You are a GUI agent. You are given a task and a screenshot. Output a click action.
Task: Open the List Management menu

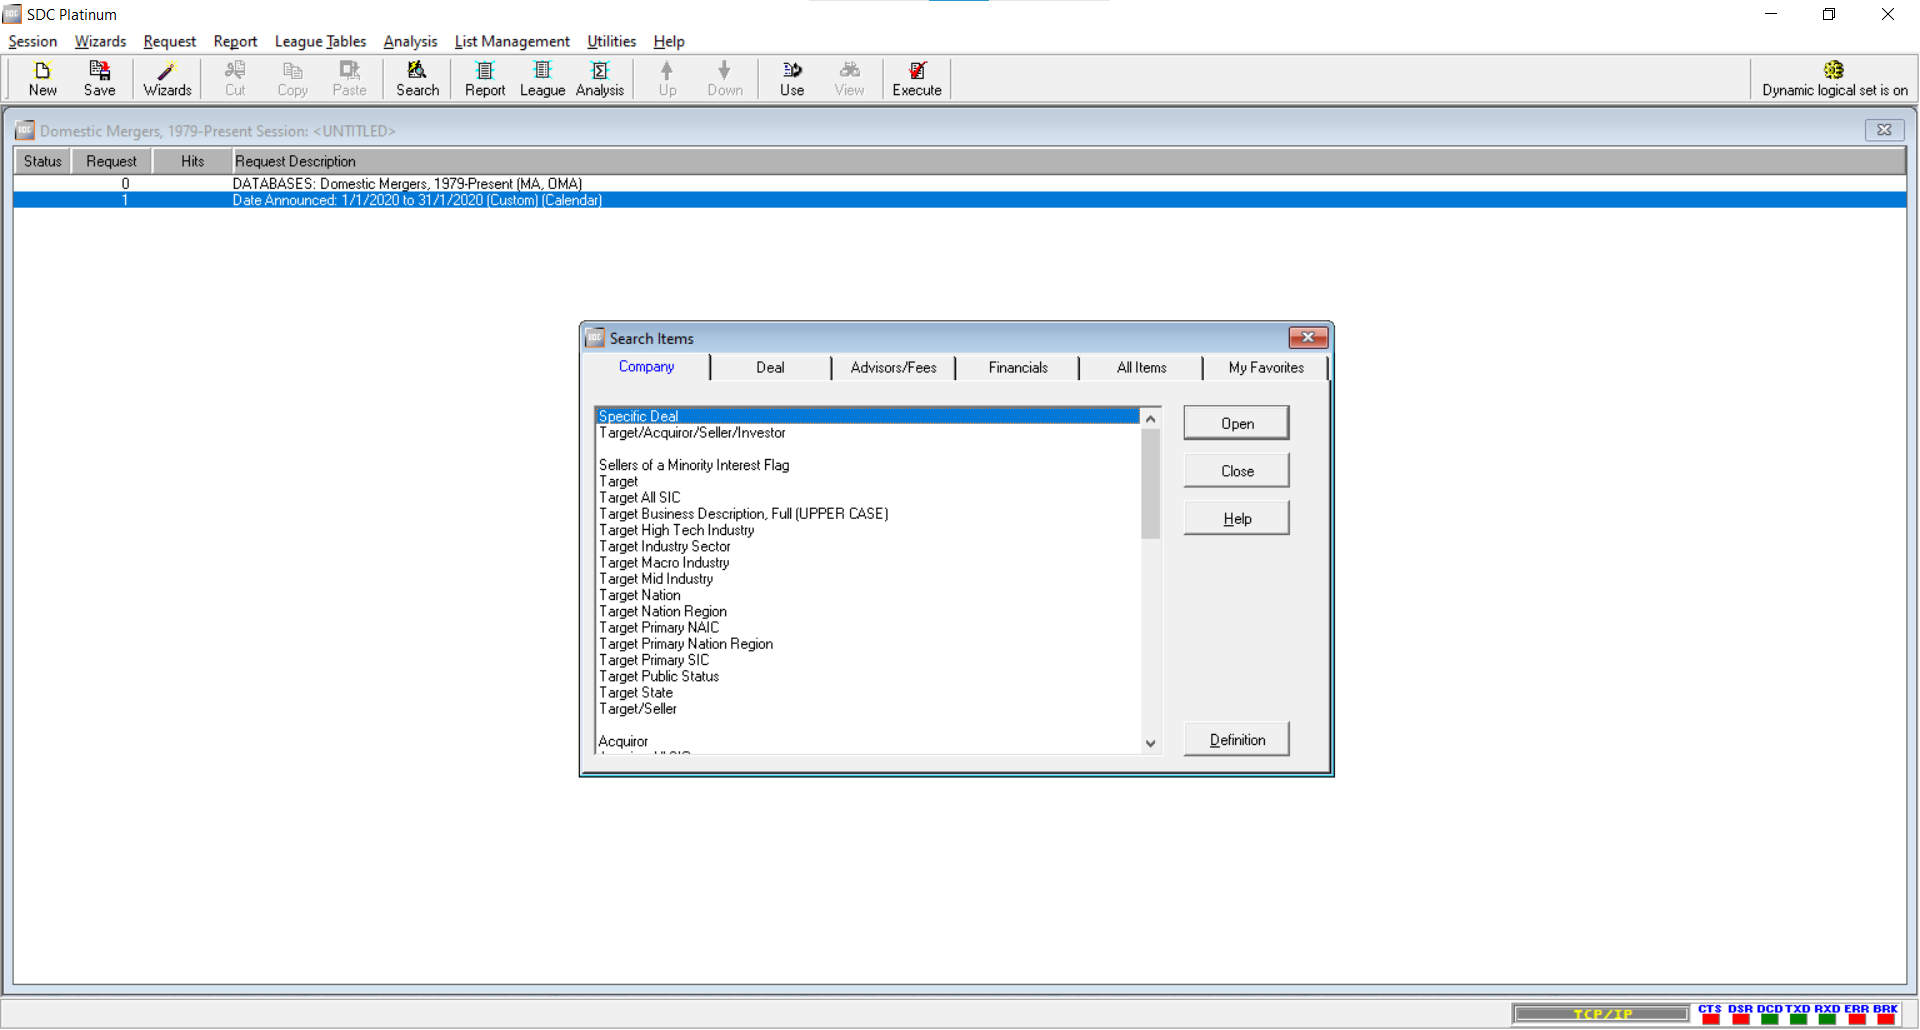click(x=512, y=41)
